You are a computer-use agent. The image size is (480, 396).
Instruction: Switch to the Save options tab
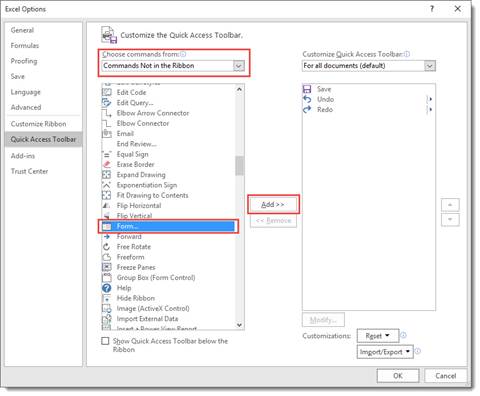[x=43, y=76]
